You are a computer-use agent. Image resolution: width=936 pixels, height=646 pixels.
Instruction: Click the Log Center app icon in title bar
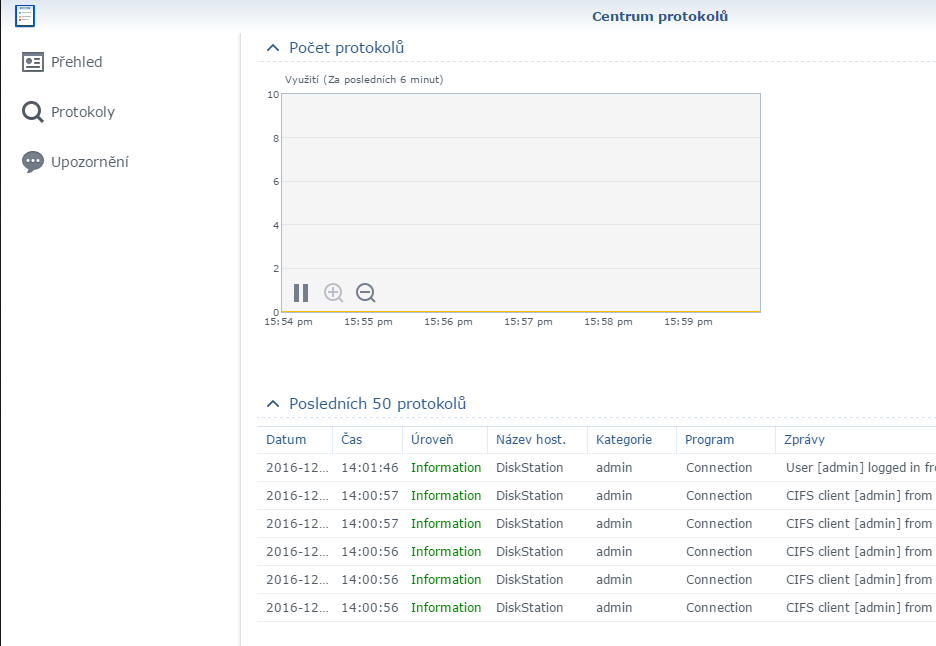[x=25, y=15]
